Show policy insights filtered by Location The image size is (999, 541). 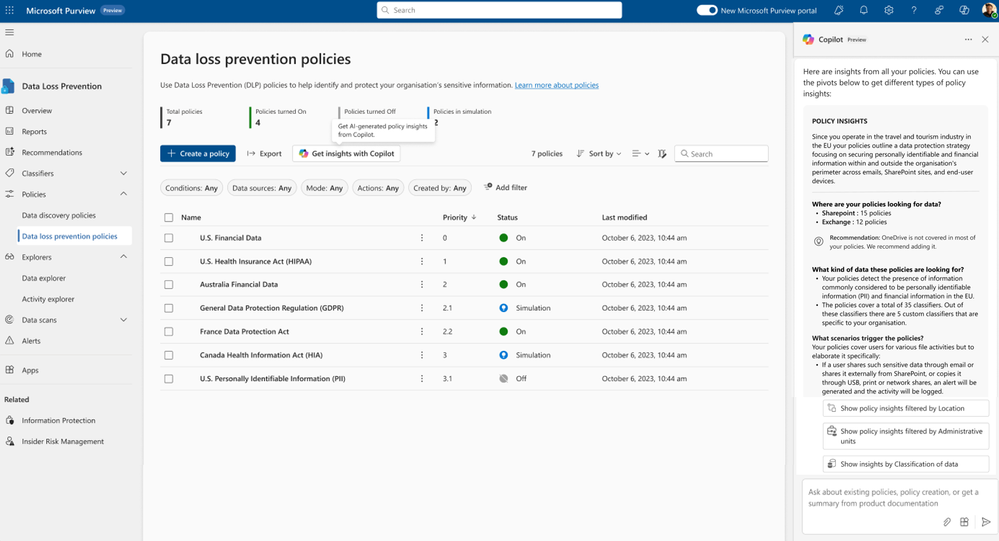click(905, 408)
